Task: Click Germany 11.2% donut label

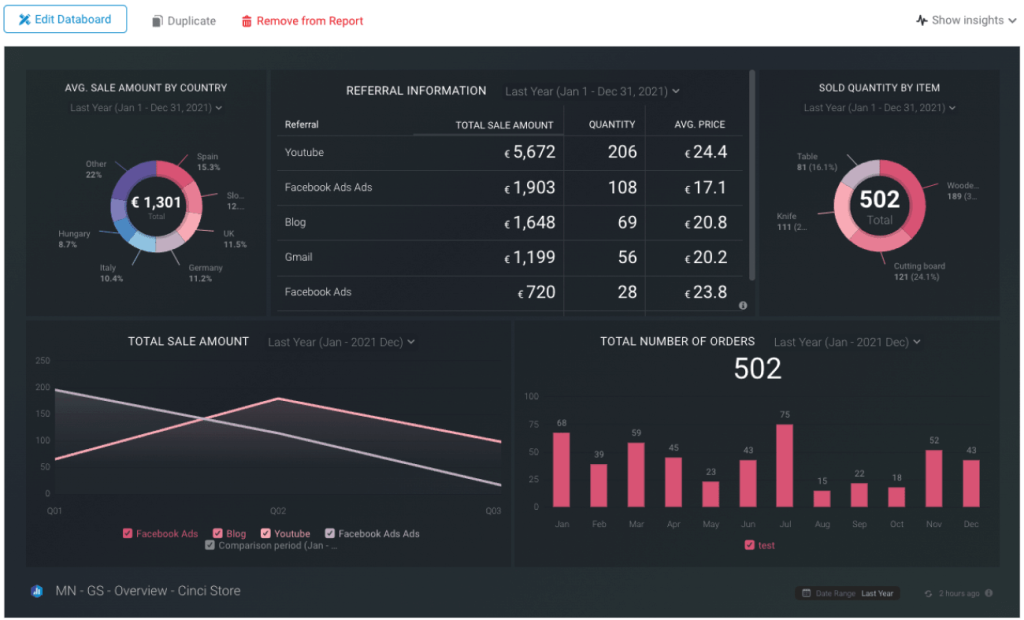Action: (205, 273)
